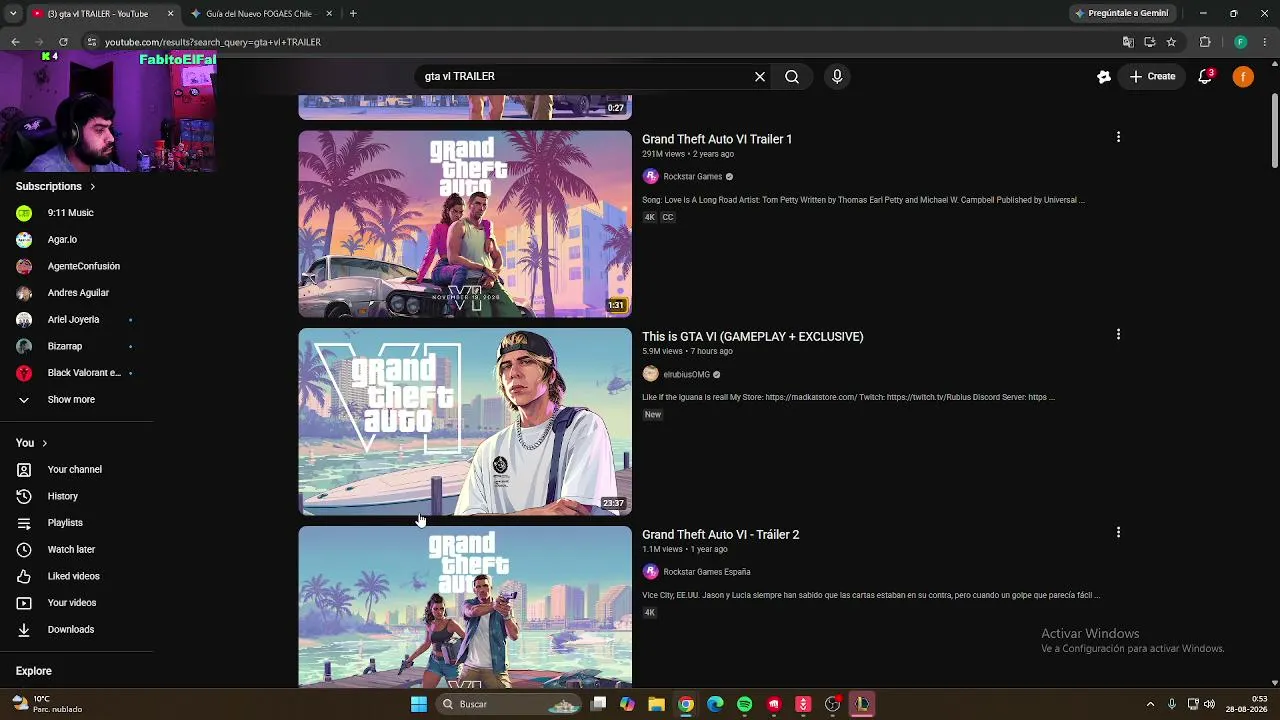Open the Chrome three-dot menu
1280x720 pixels.
pos(1266,42)
